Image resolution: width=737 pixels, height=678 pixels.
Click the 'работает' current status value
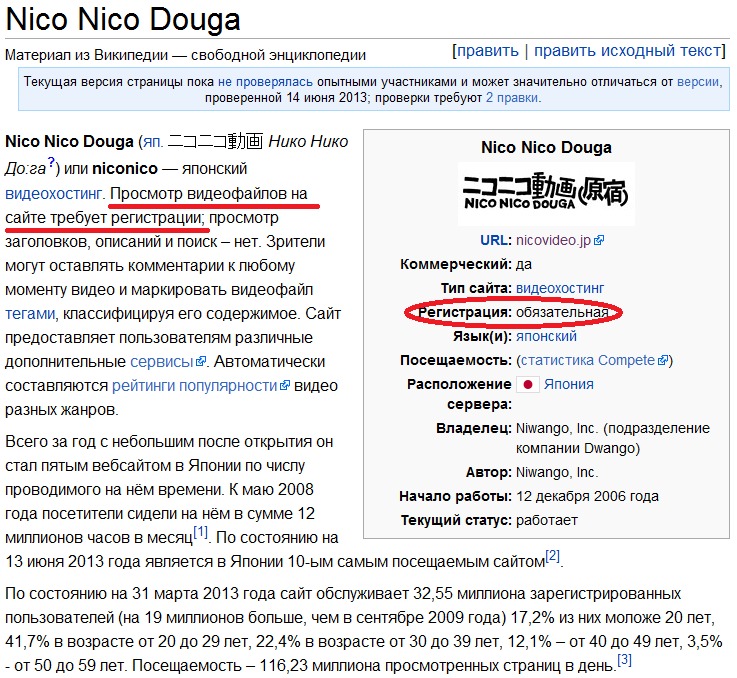(547, 520)
